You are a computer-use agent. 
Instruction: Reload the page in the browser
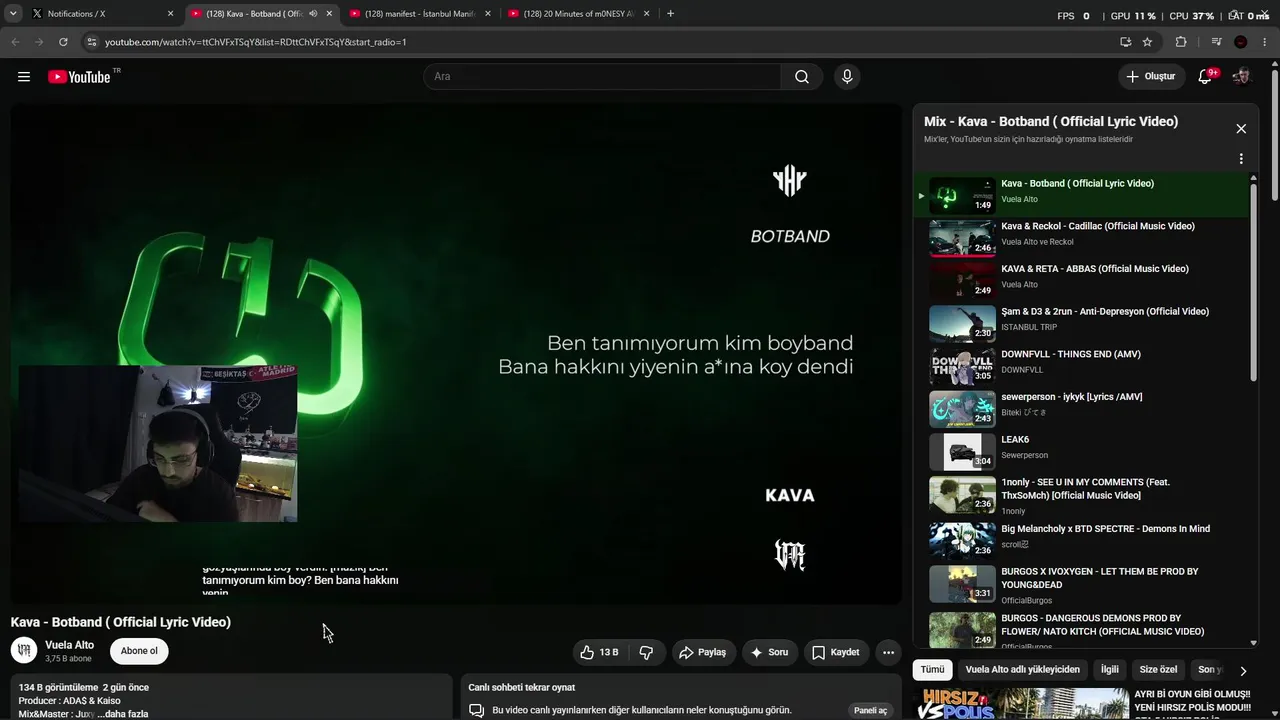point(63,42)
